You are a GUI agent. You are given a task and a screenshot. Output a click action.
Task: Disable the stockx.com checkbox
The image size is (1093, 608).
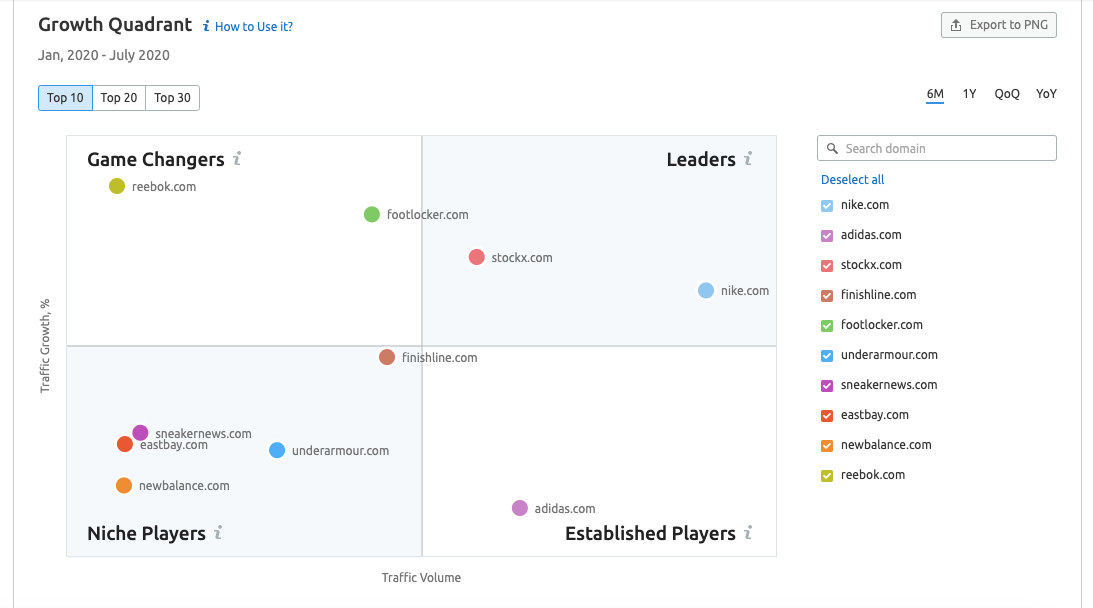click(827, 264)
